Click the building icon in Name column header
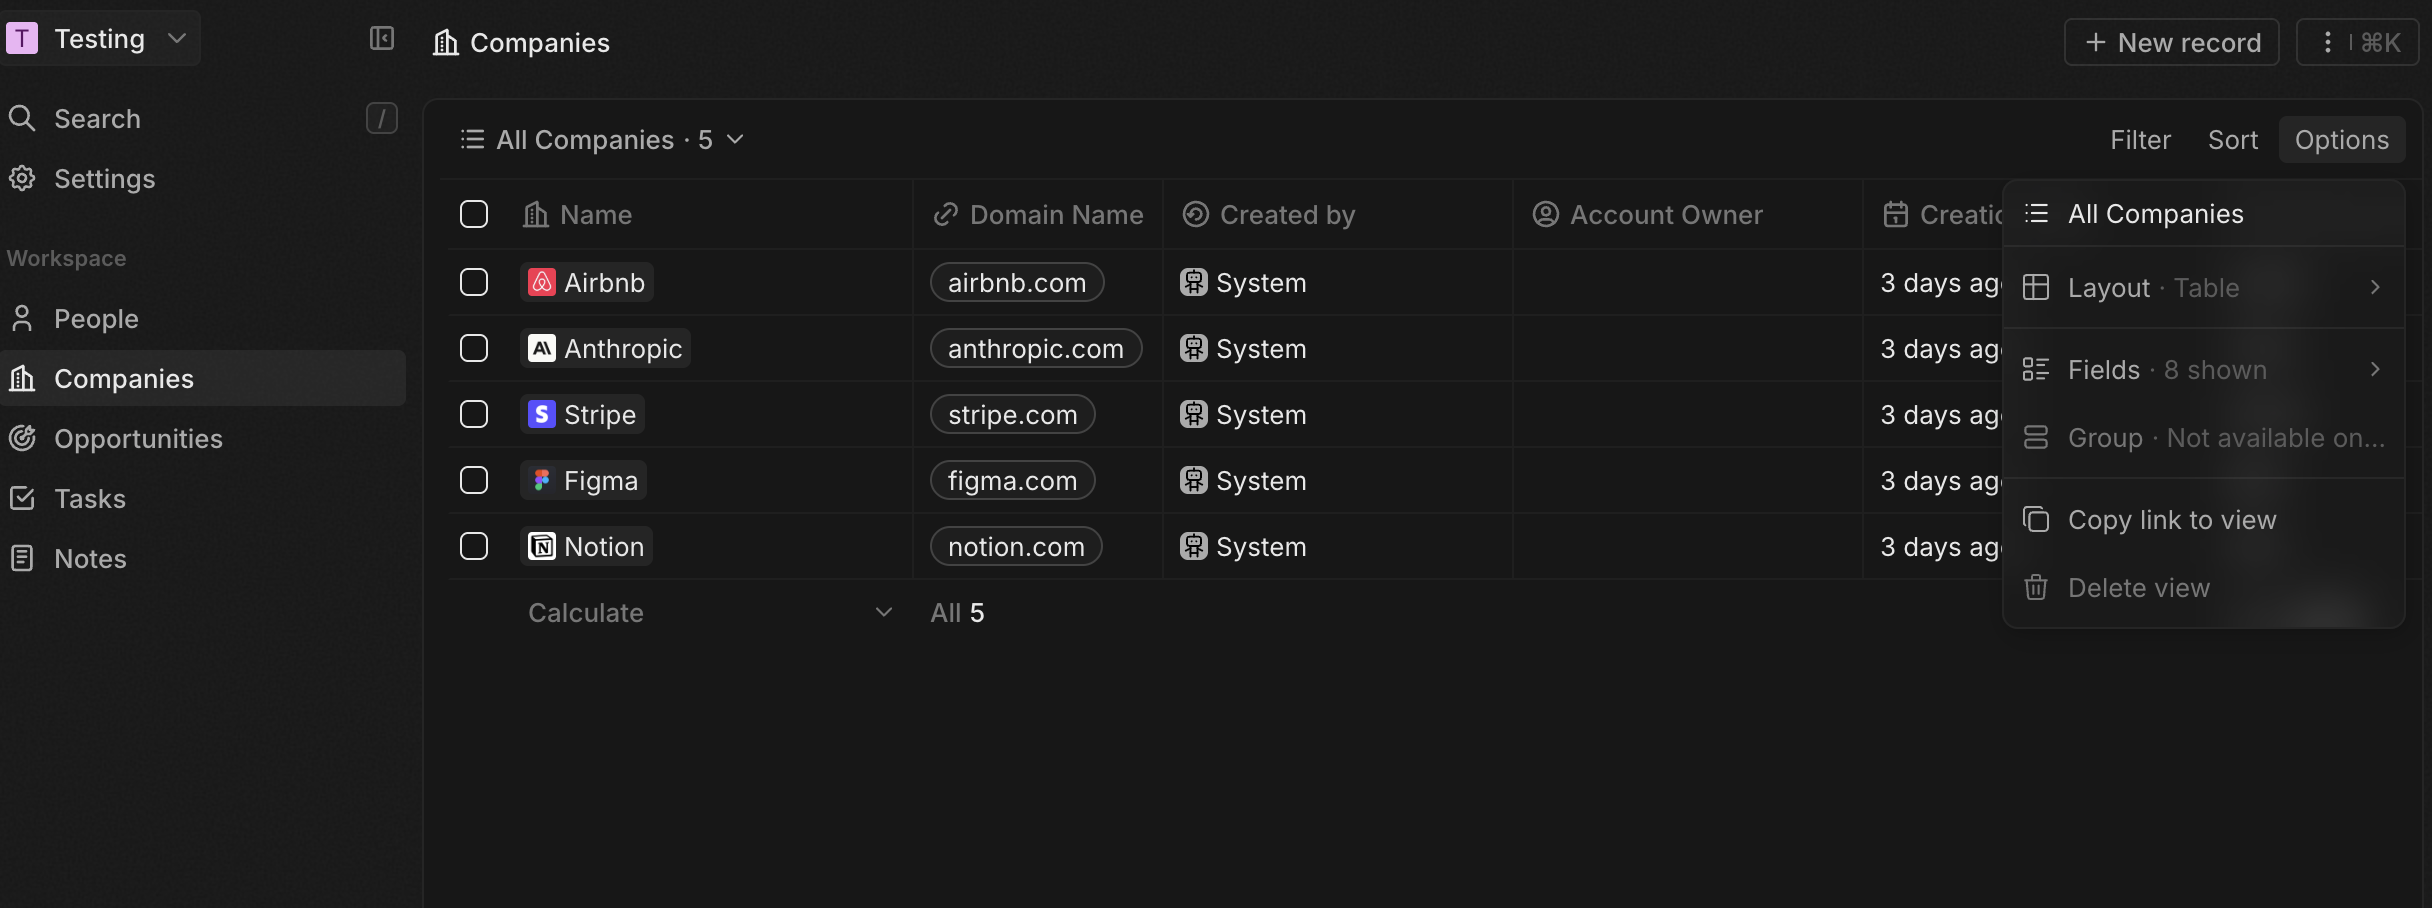This screenshot has height=908, width=2432. pyautogui.click(x=536, y=214)
